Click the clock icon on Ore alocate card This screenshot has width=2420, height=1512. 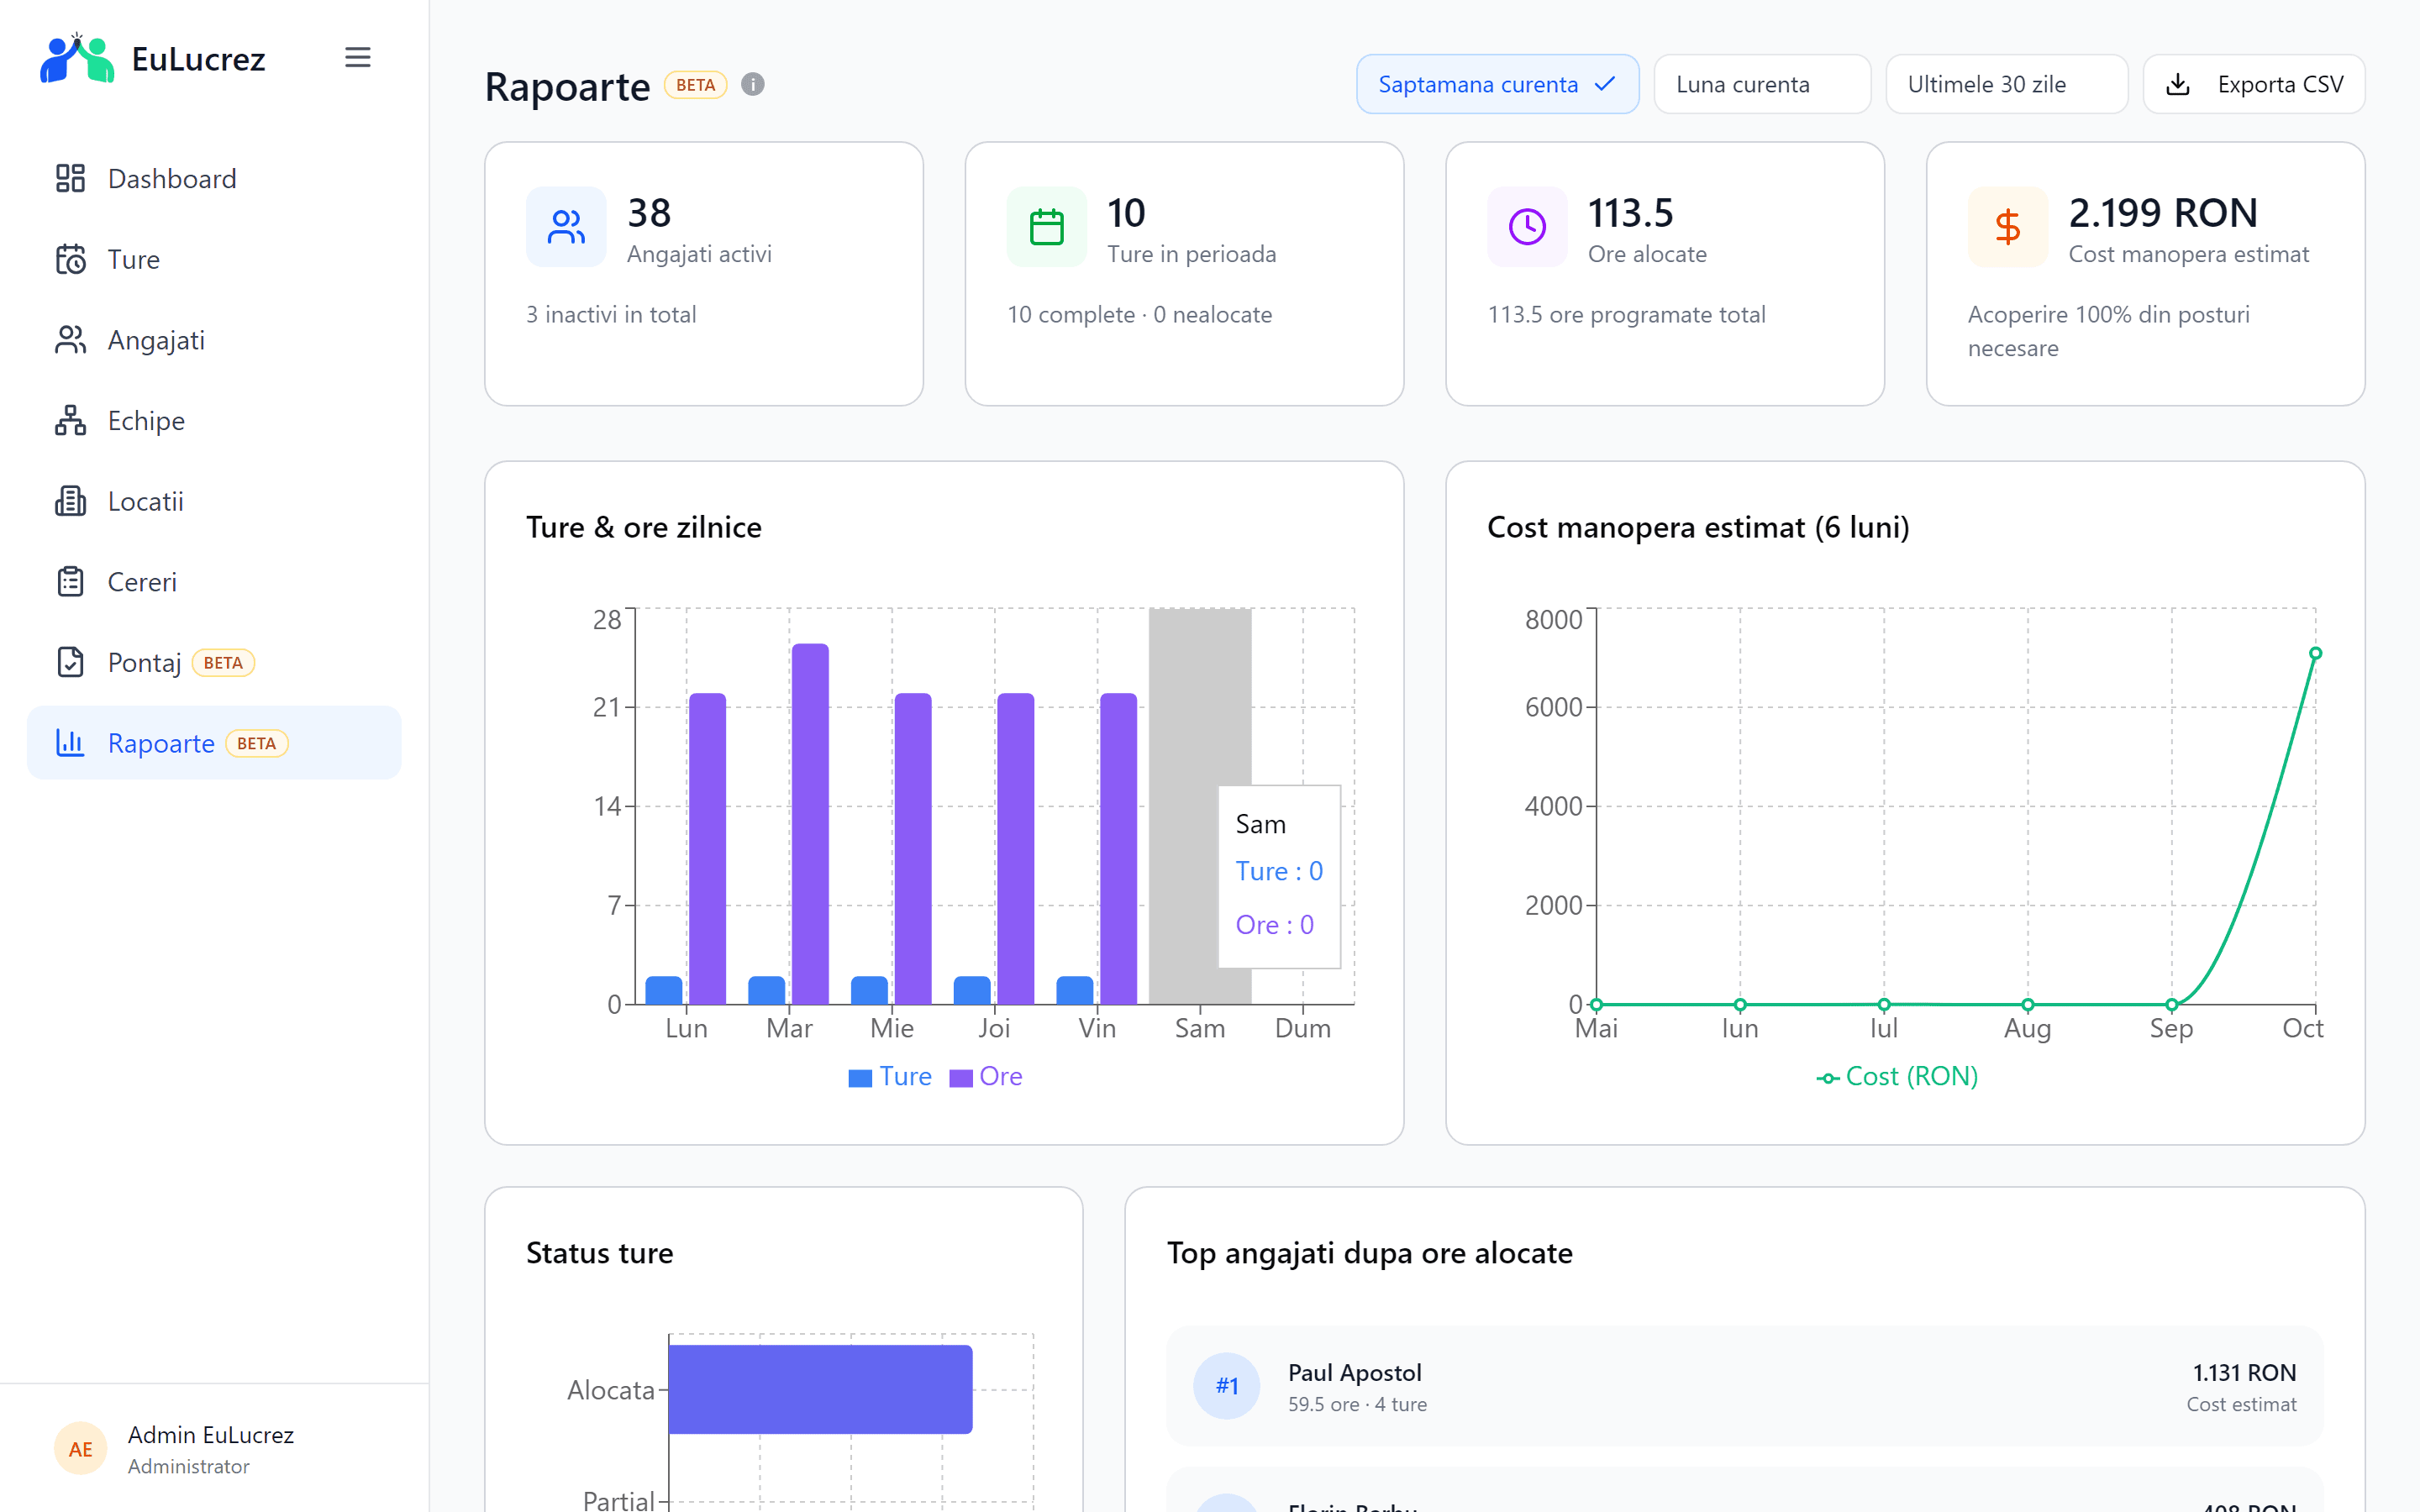(1527, 227)
